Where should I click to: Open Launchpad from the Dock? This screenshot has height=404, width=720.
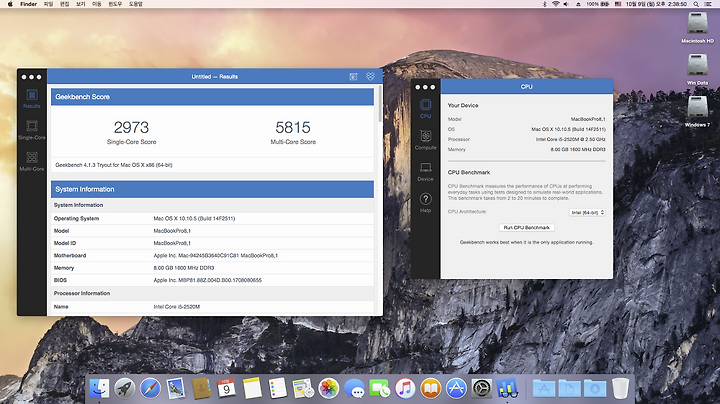point(124,388)
